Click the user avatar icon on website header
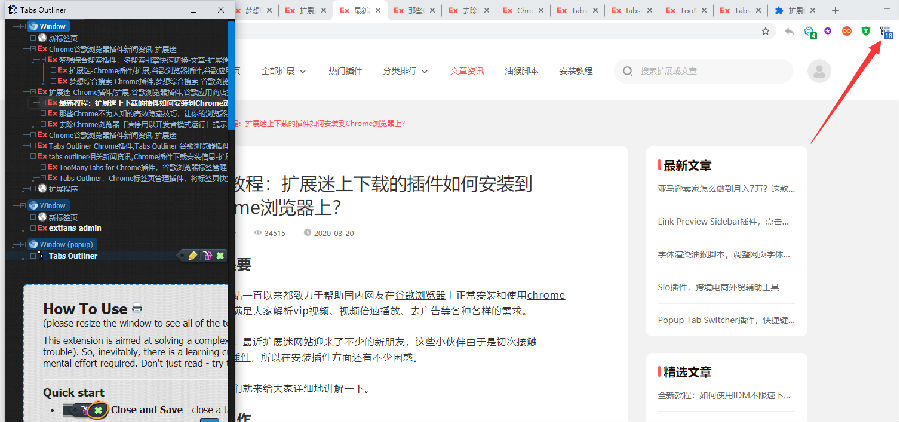 [820, 71]
